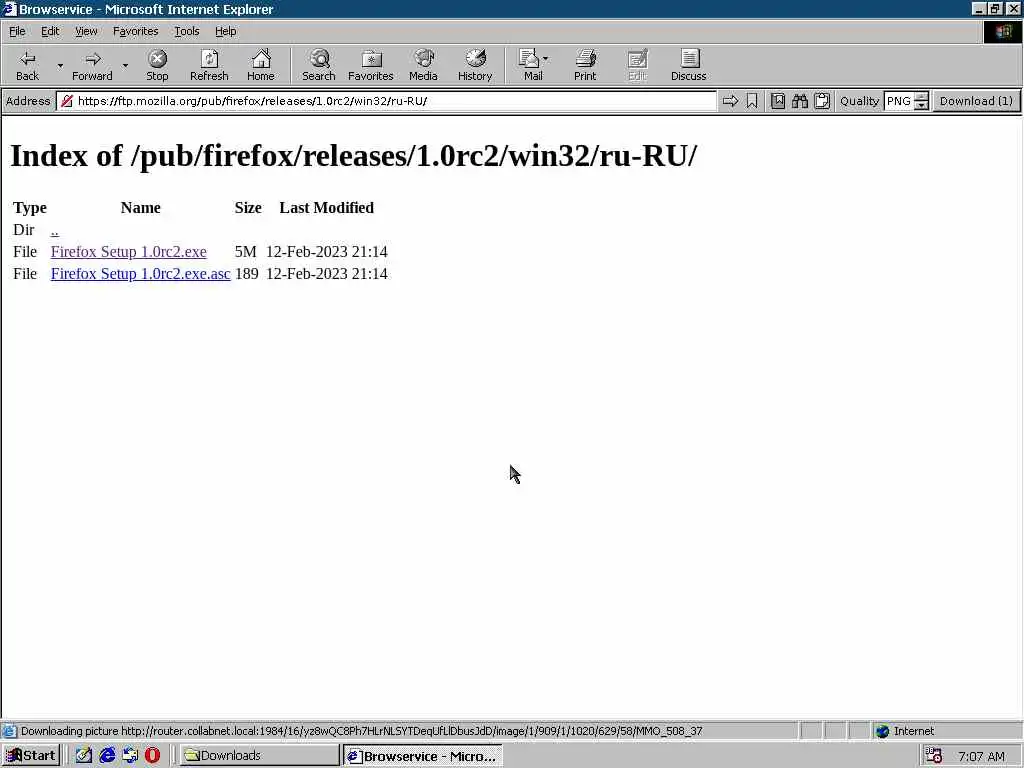
Task: Click the clipboard icon
Action: pyautogui.click(x=822, y=101)
